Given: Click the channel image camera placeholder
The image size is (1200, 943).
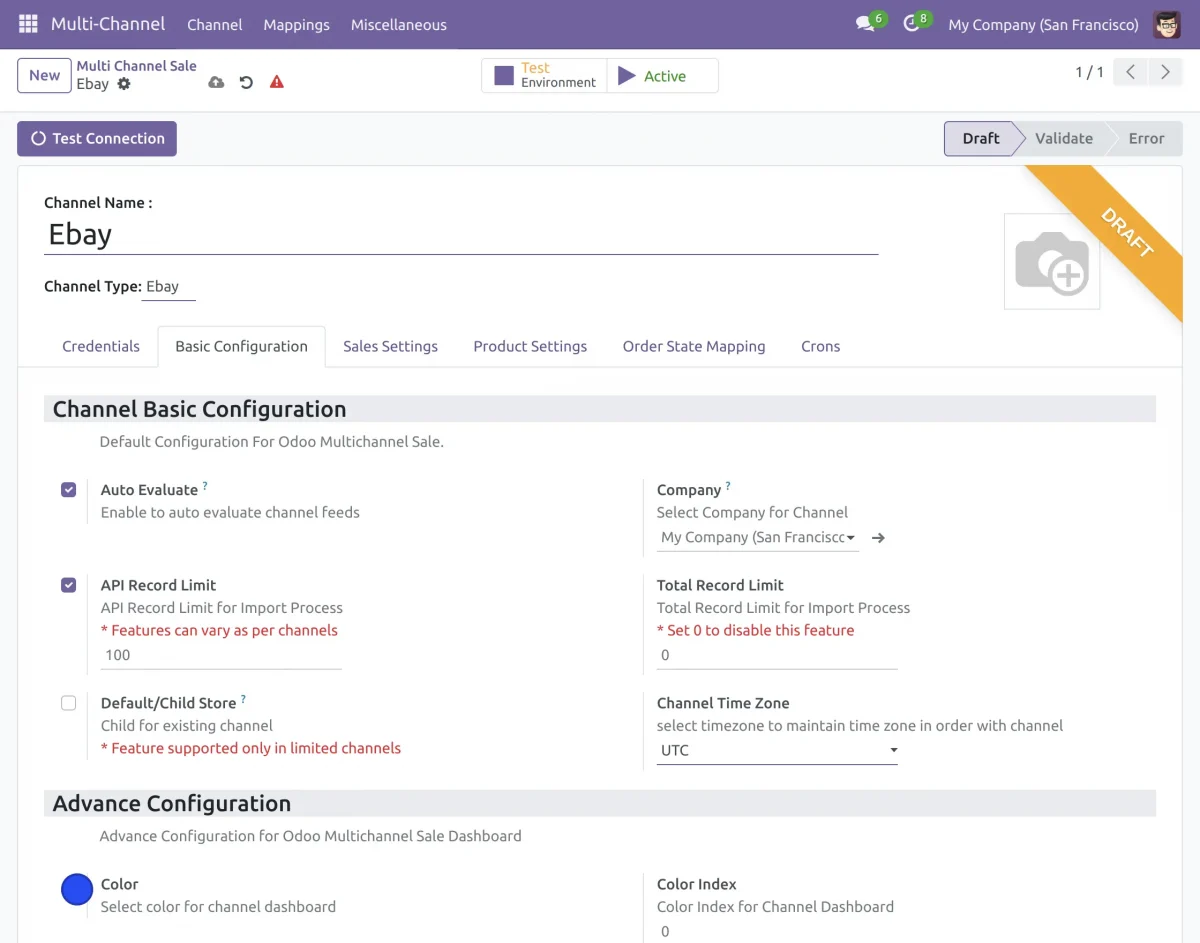Looking at the screenshot, I should (1052, 261).
